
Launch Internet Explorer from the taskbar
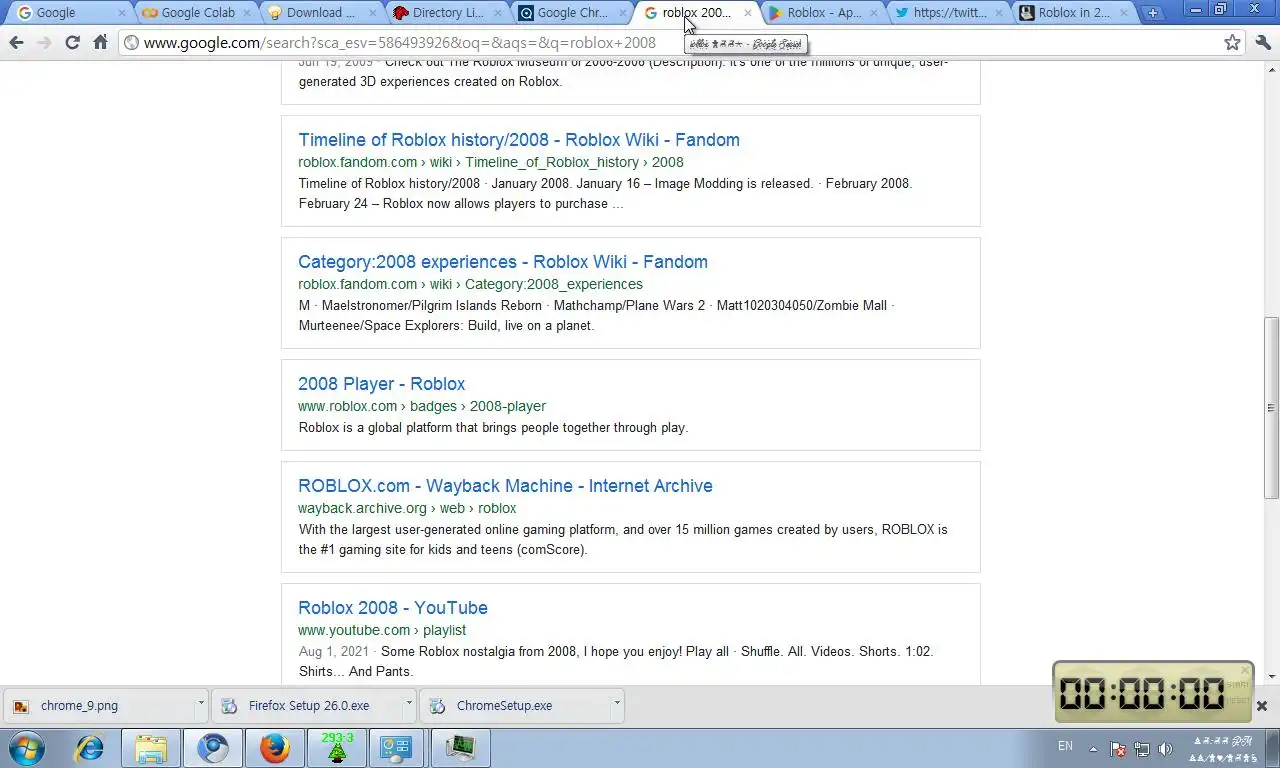(x=90, y=748)
